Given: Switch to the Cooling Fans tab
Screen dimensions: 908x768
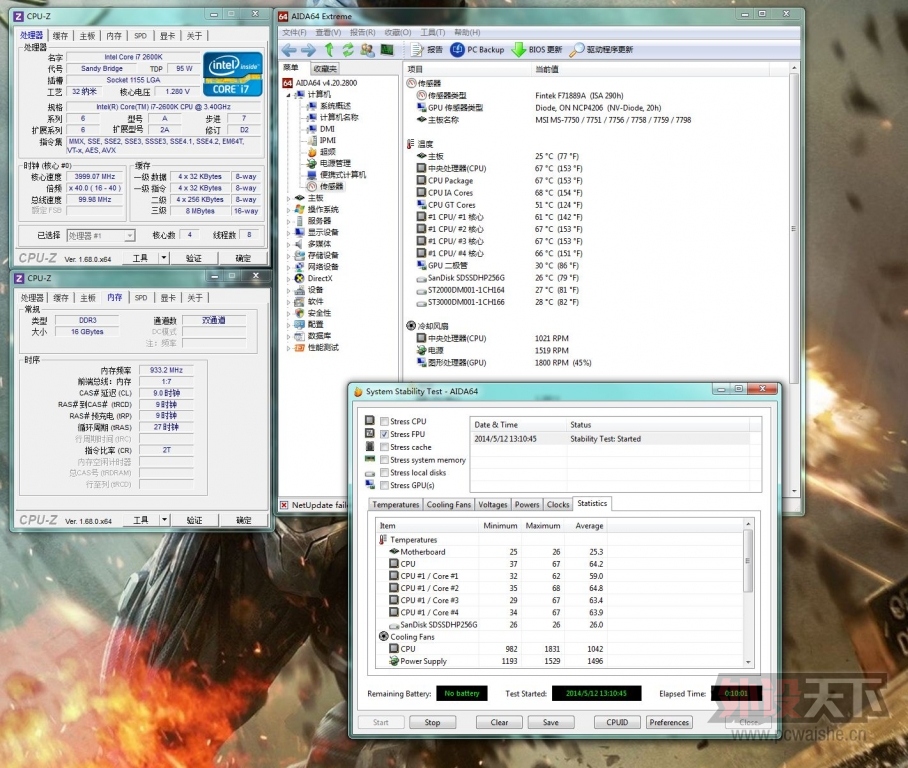Looking at the screenshot, I should [x=449, y=504].
